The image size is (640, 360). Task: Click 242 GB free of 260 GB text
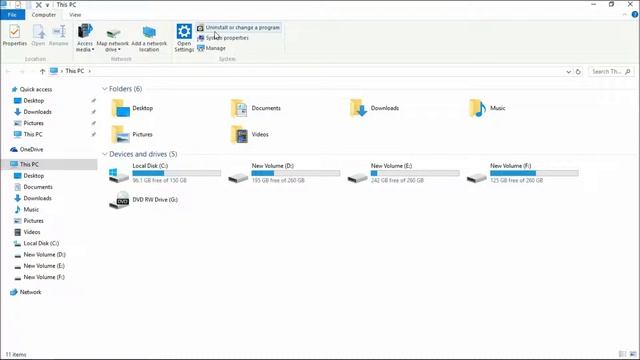[x=397, y=180]
